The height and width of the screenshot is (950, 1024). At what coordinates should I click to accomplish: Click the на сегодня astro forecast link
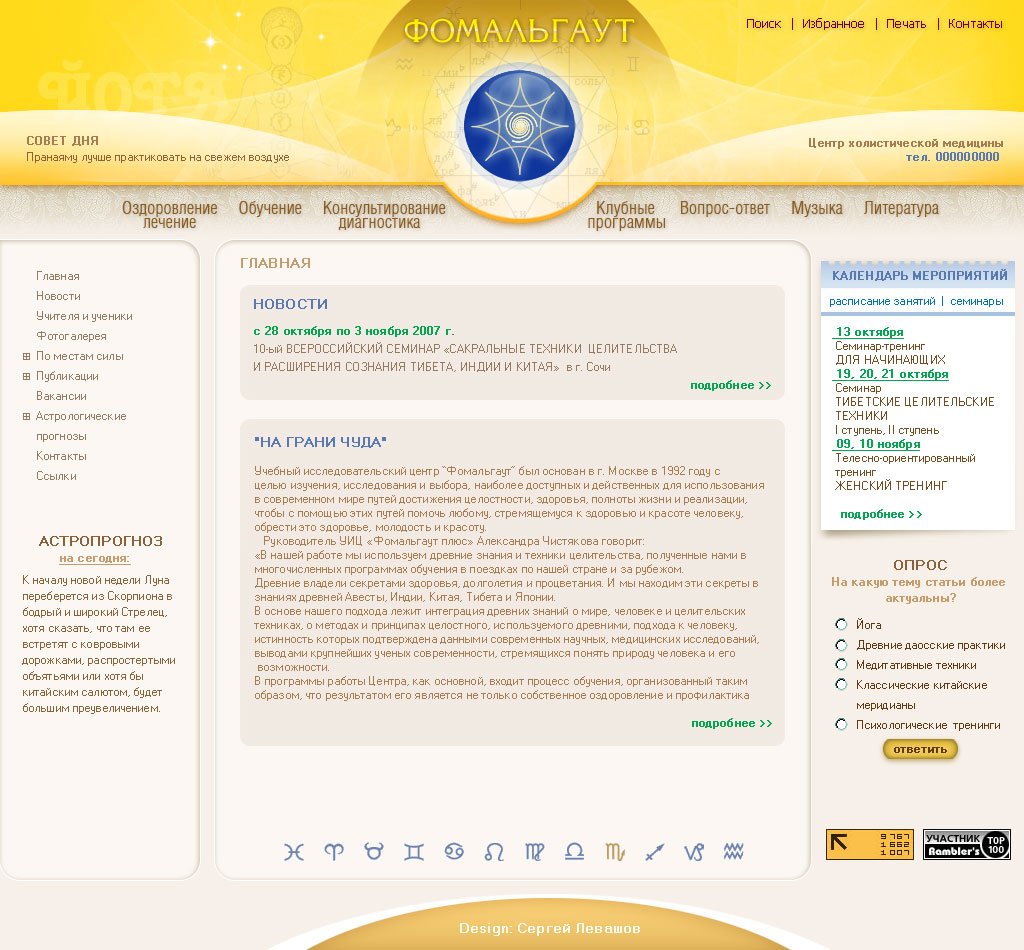(95, 558)
